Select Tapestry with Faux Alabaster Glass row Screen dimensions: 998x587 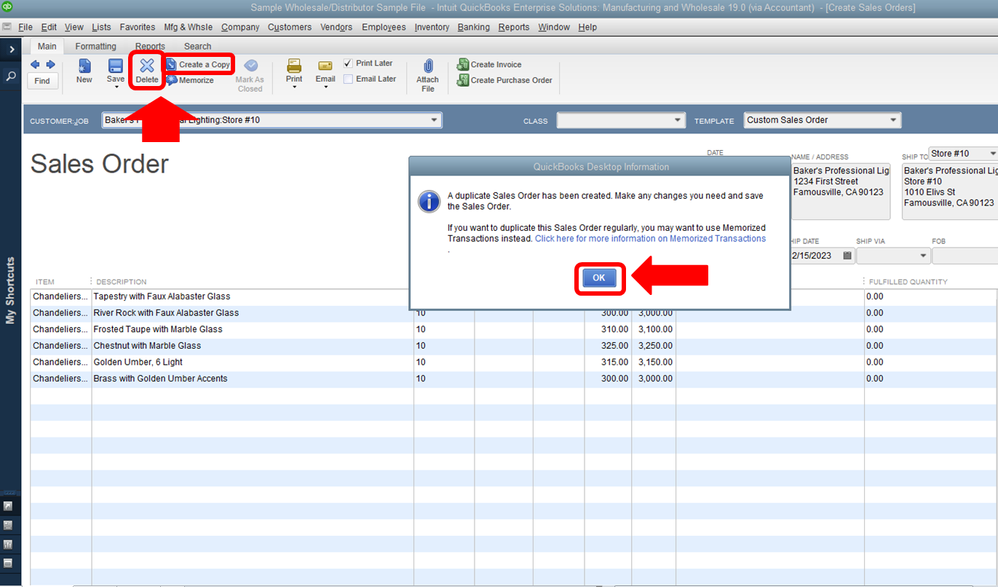[162, 297]
